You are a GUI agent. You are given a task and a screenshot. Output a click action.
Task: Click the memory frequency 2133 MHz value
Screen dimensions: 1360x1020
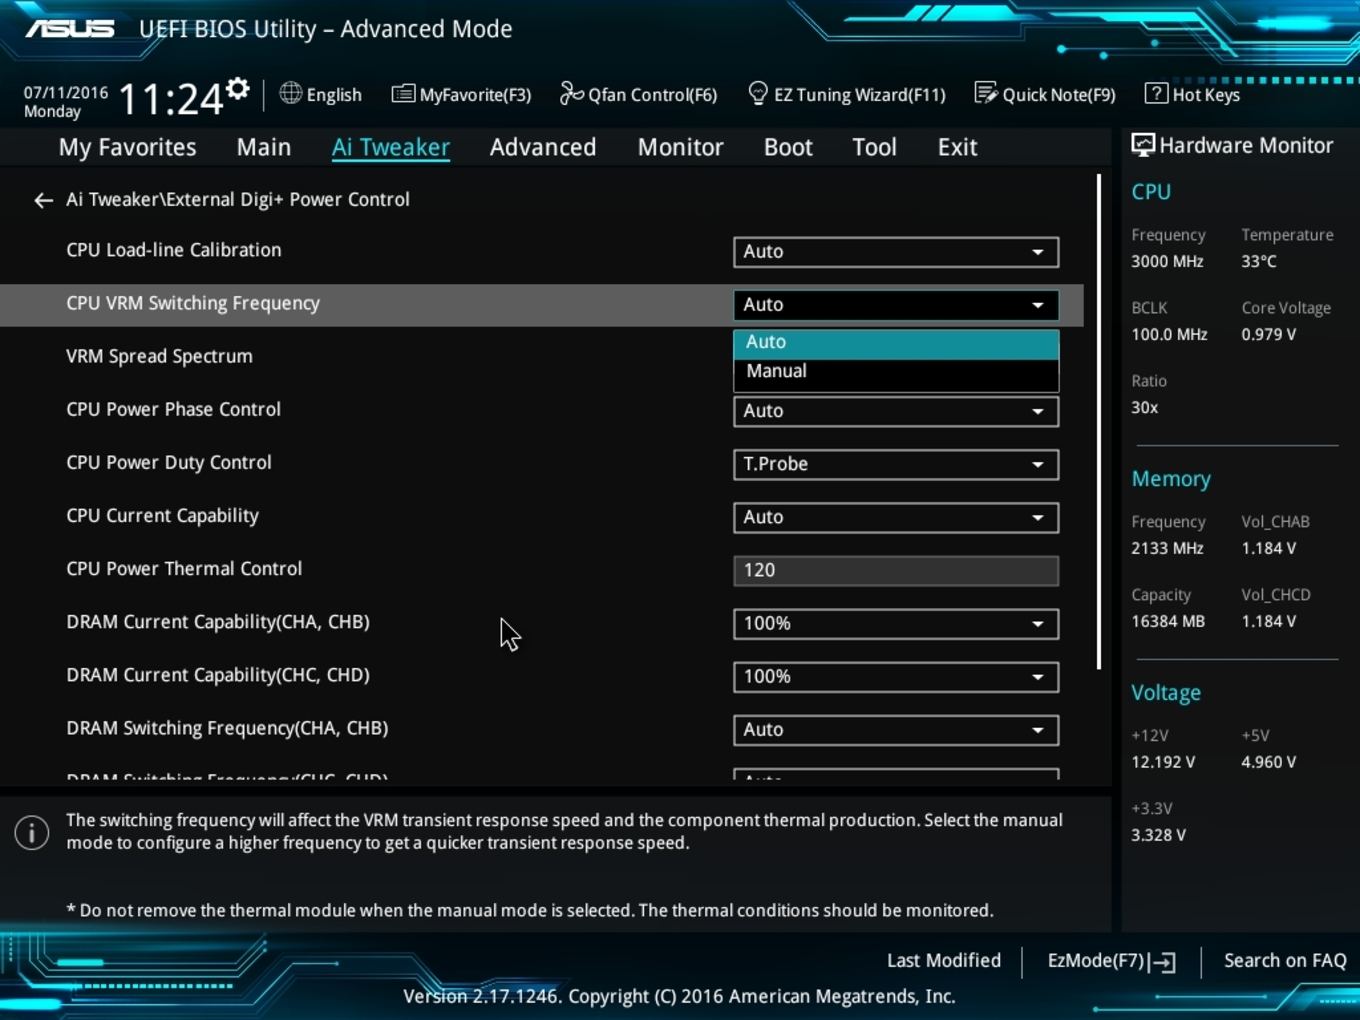pyautogui.click(x=1167, y=548)
